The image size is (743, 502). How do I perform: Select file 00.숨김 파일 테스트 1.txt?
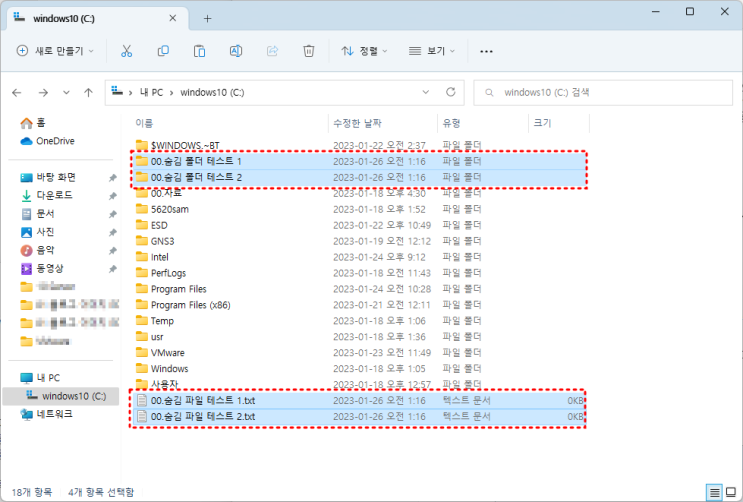tap(359, 401)
